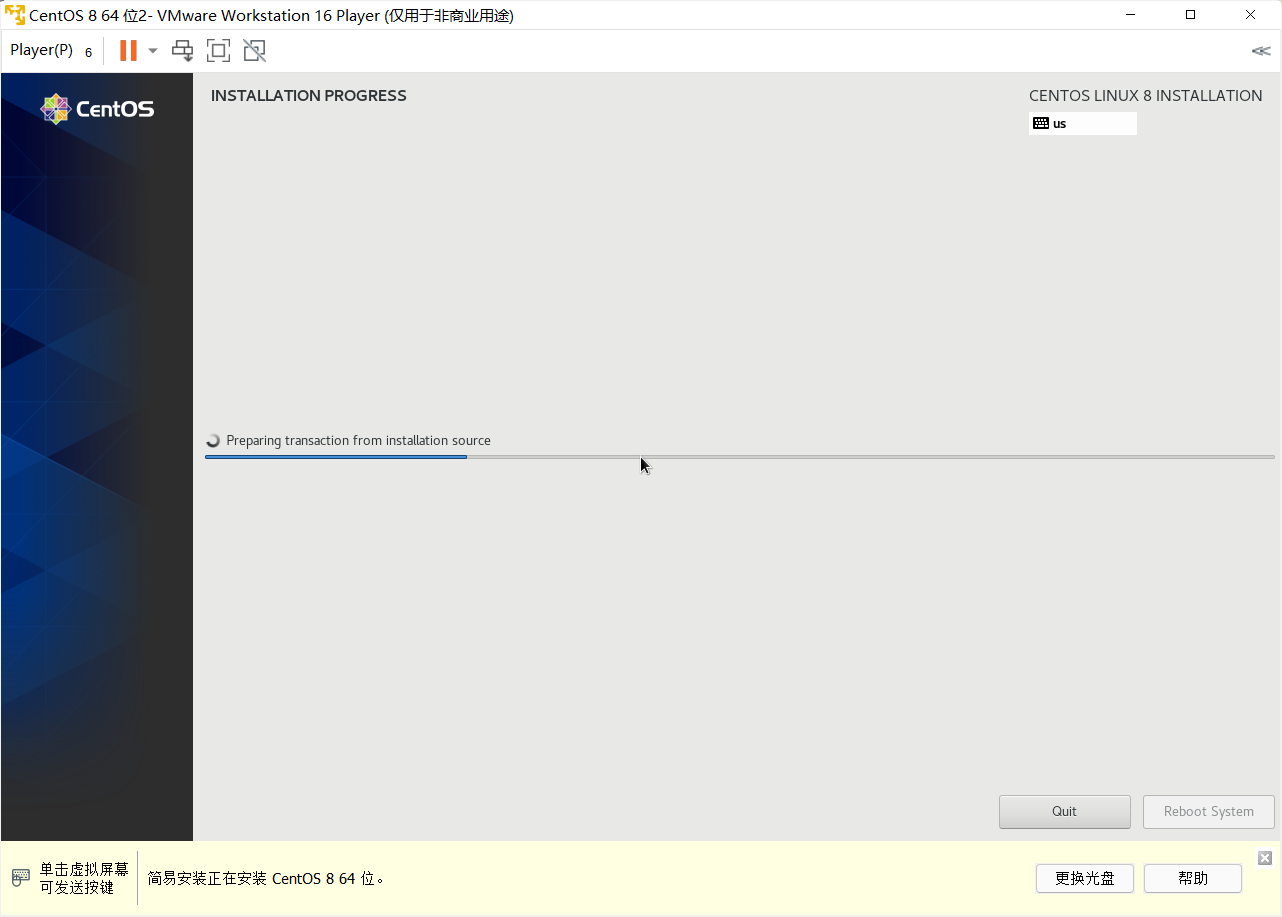The image size is (1282, 917).
Task: Click the Quit button
Action: (x=1065, y=812)
